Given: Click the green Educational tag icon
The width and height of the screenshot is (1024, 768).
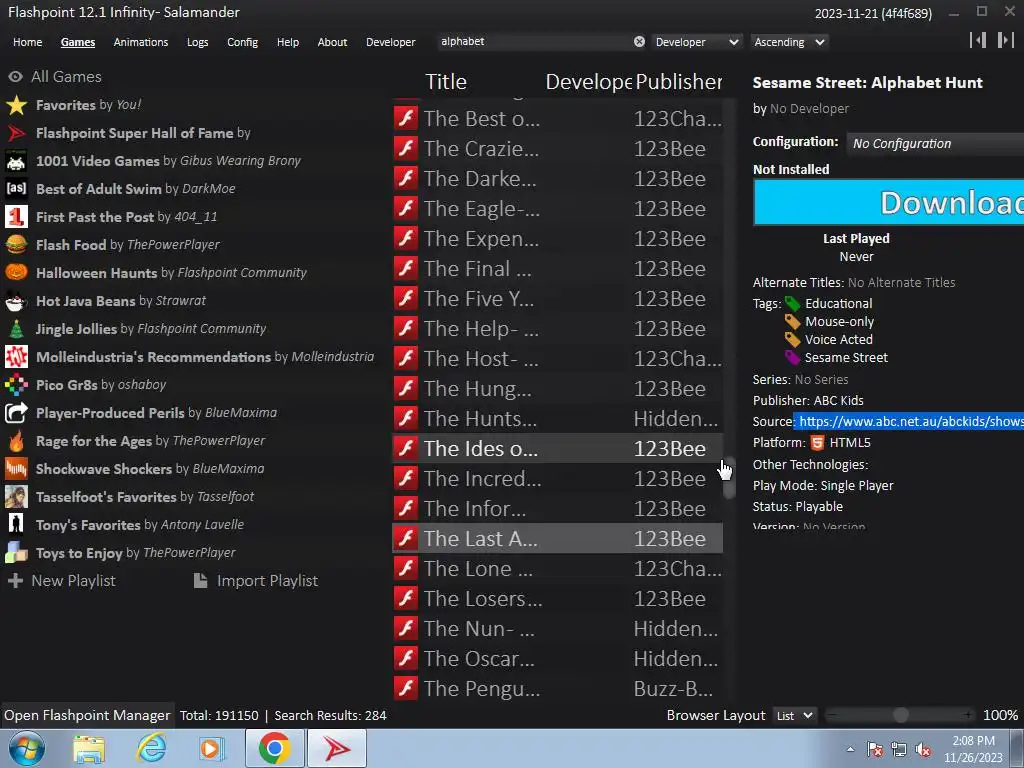Looking at the screenshot, I should [792, 304].
